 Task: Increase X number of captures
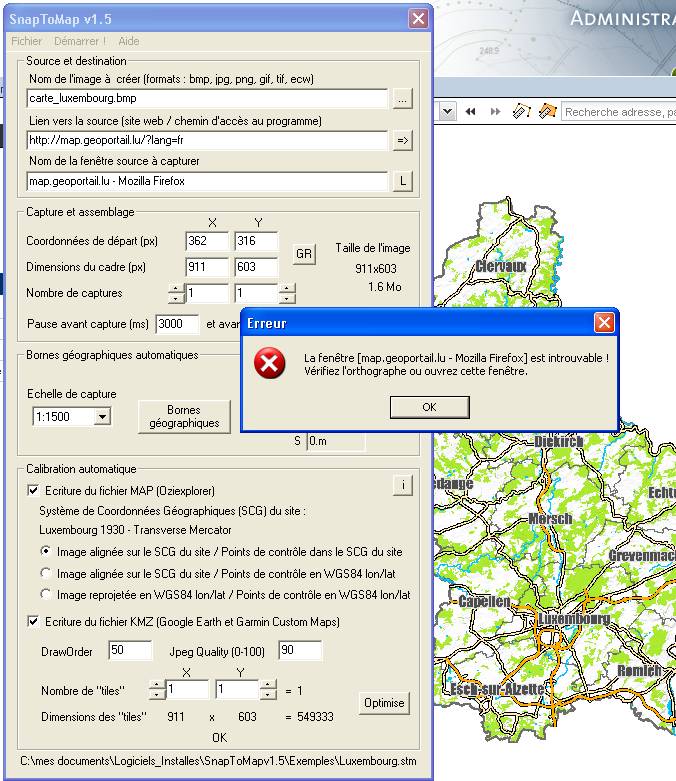tap(176, 288)
